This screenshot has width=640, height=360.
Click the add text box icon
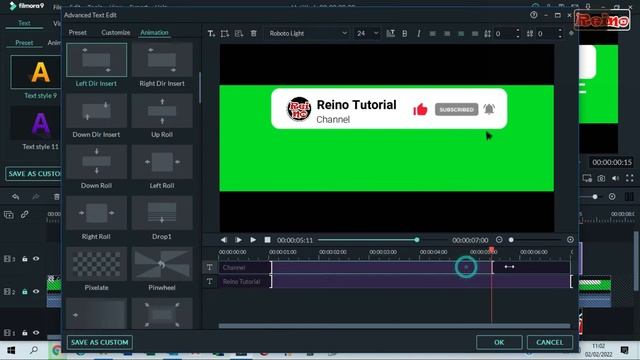click(x=225, y=33)
